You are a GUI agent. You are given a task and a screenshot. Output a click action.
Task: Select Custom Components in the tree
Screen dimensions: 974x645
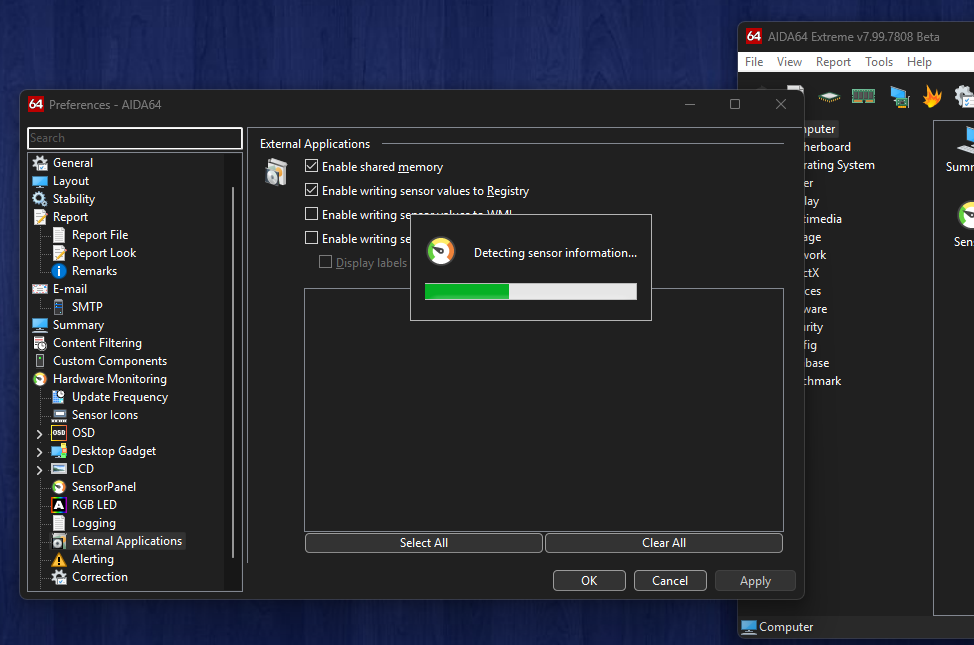click(x=110, y=361)
